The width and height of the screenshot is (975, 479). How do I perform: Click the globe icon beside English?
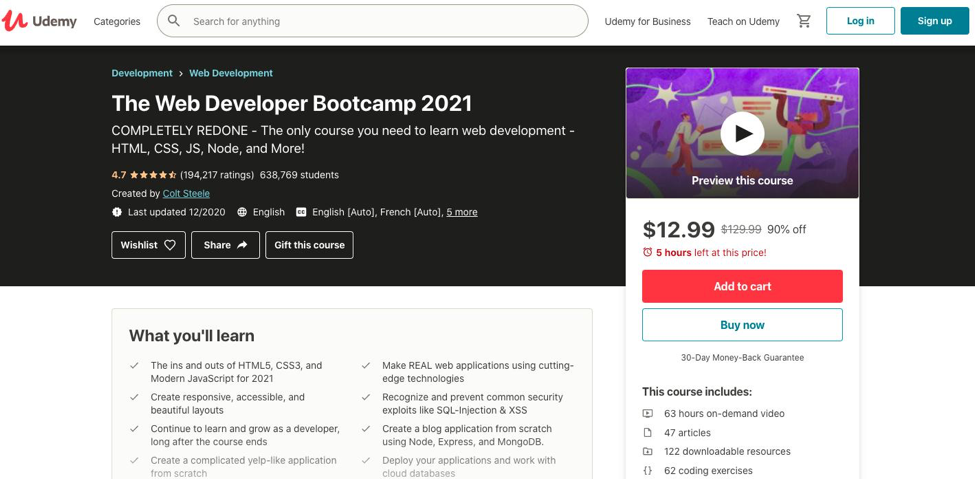tap(242, 212)
